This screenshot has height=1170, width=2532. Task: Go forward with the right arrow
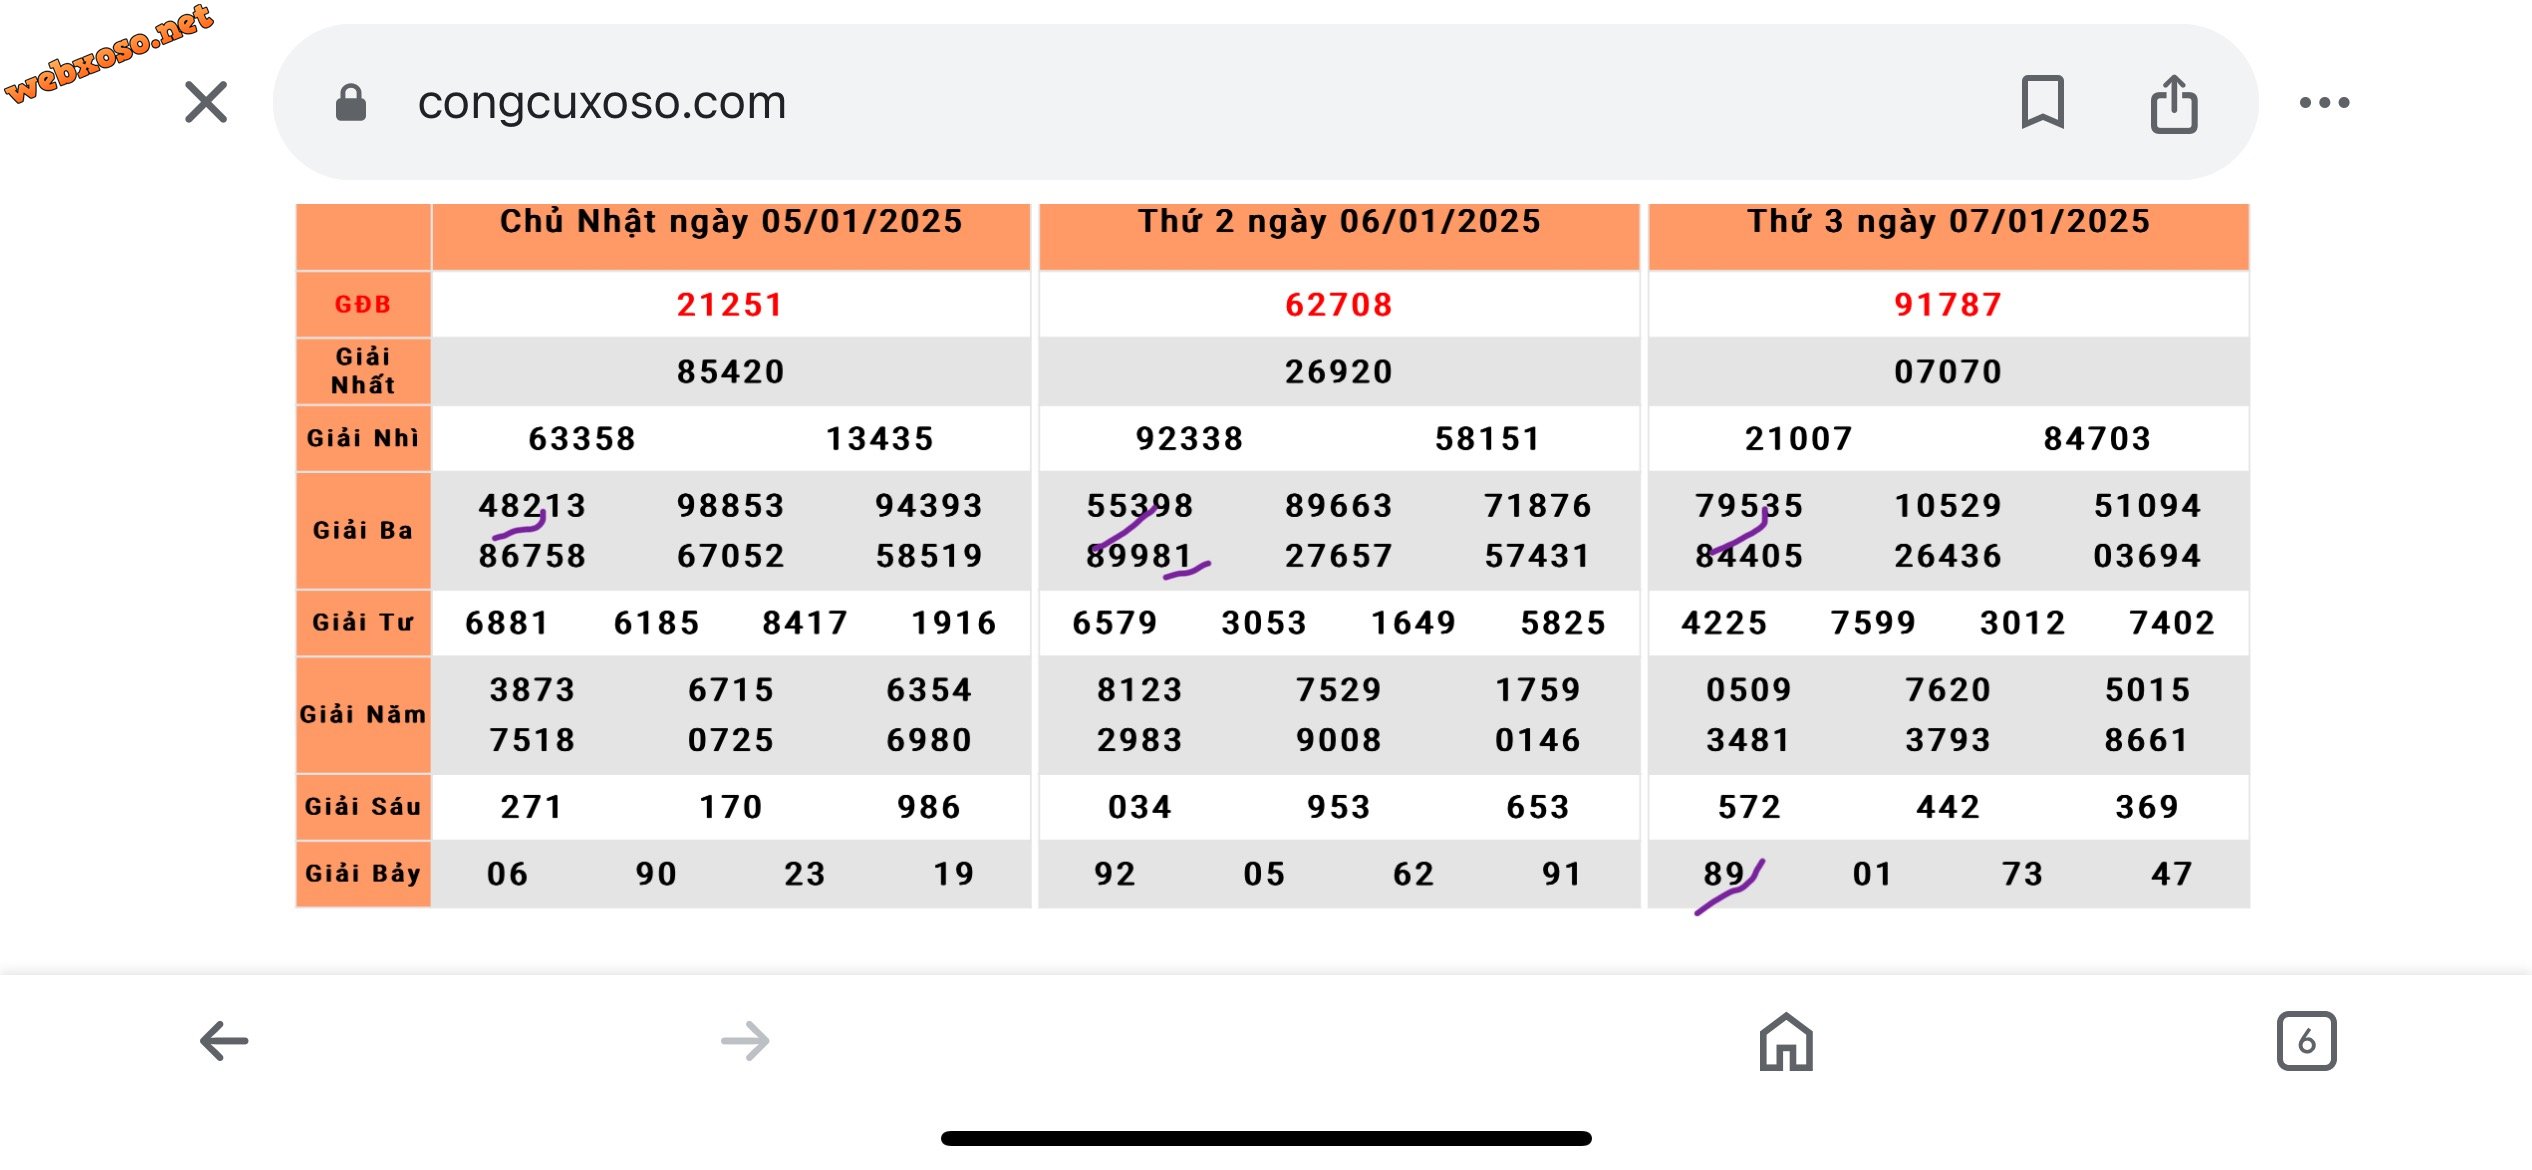tap(746, 1041)
